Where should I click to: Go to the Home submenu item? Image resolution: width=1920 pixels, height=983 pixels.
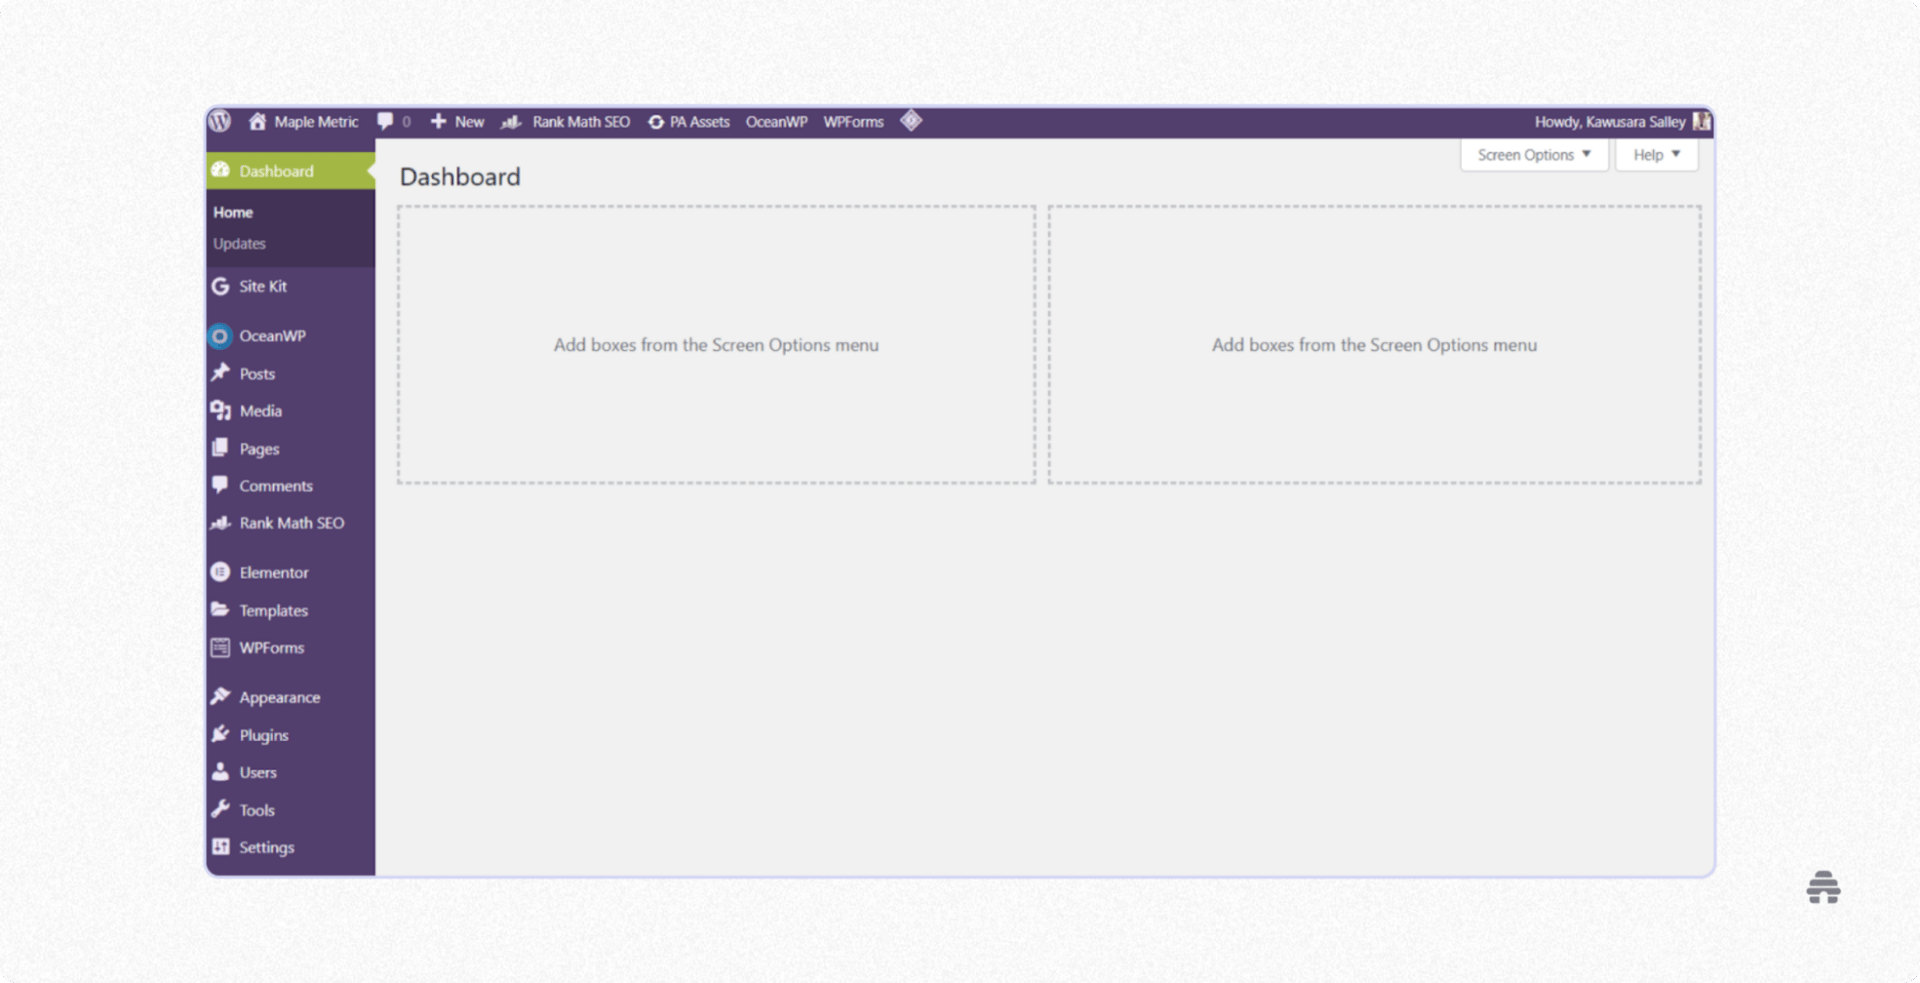point(233,212)
